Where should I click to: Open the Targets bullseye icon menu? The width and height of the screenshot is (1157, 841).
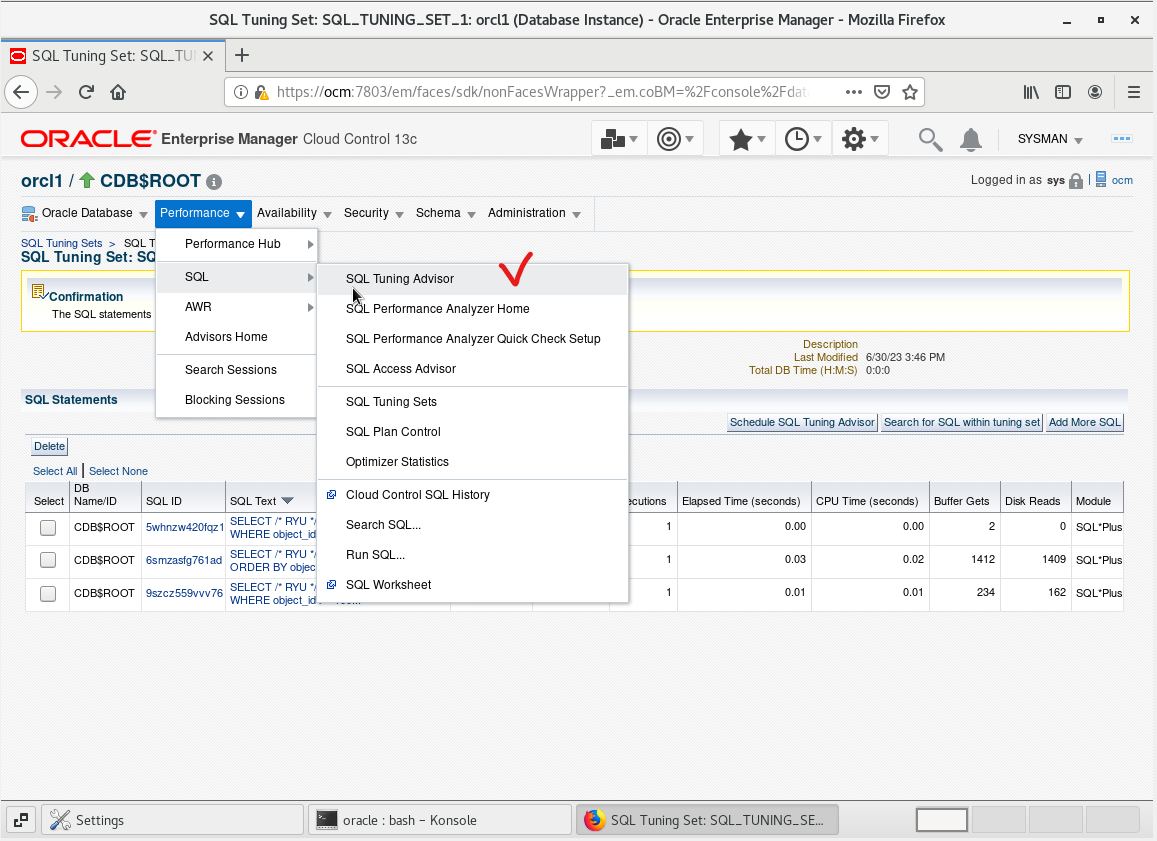click(x=674, y=139)
